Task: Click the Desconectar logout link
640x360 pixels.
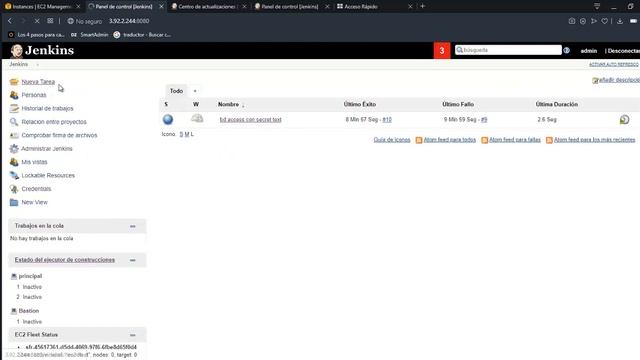Action: pos(624,51)
